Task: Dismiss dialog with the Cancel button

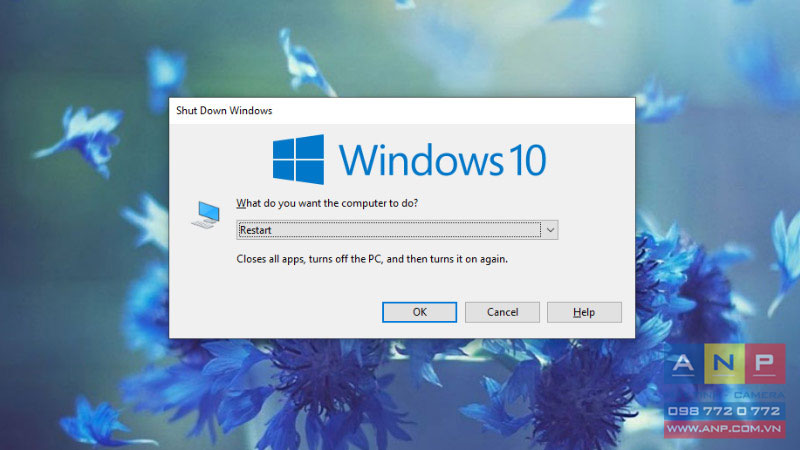Action: (x=502, y=312)
